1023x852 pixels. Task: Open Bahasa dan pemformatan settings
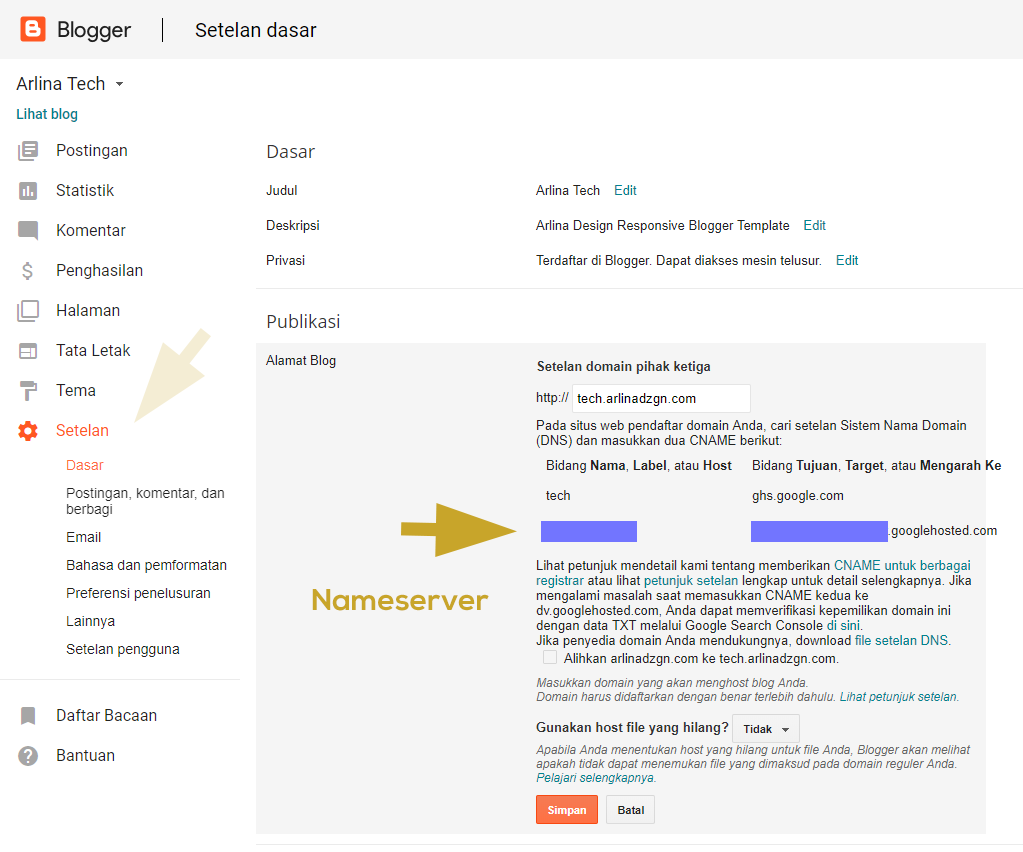pyautogui.click(x=146, y=565)
